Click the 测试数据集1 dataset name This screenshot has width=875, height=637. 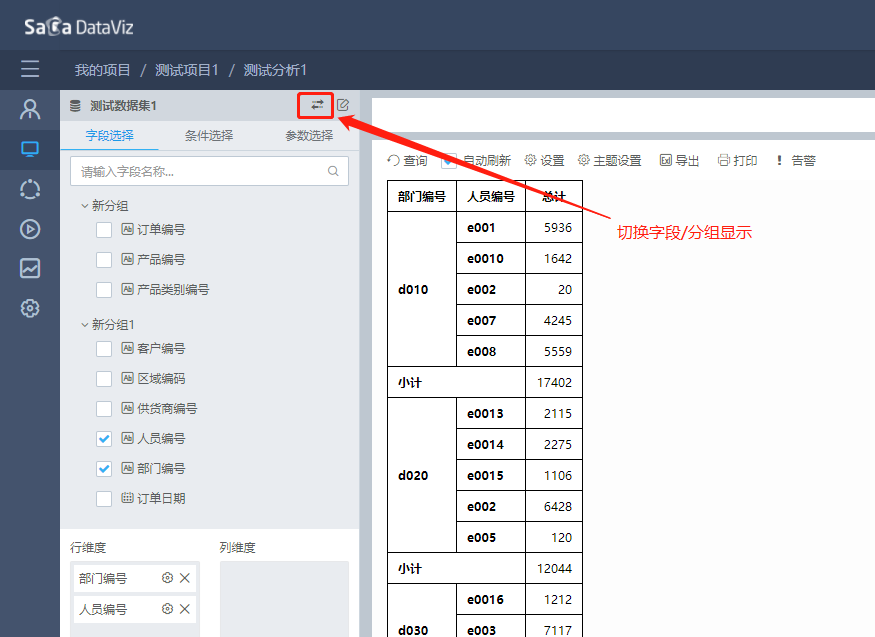[x=123, y=105]
